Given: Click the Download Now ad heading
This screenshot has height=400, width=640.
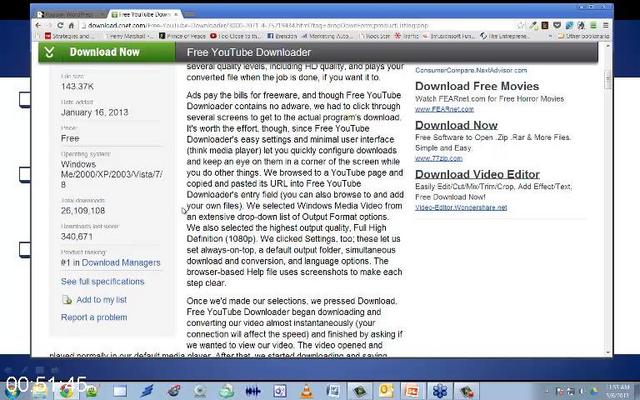Looking at the screenshot, I should 456,125.
